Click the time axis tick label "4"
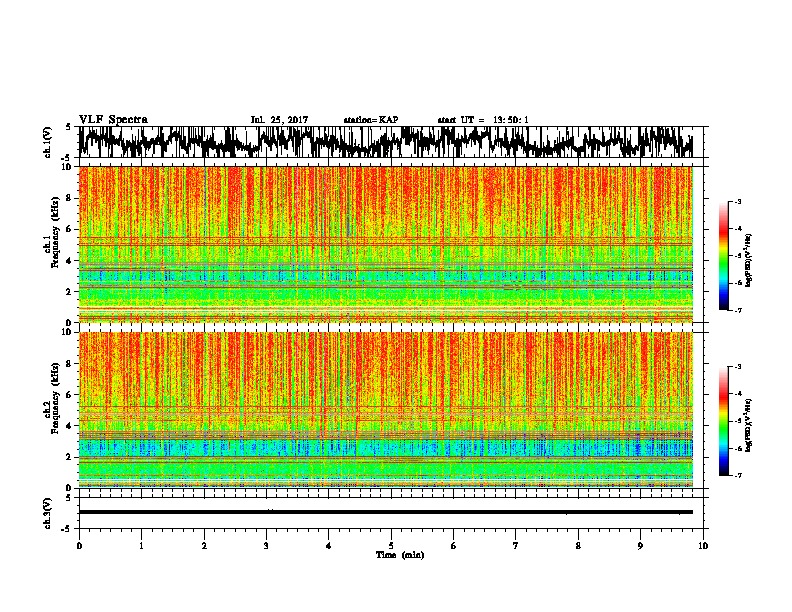Screen dimensions: 792x612 (x=329, y=545)
